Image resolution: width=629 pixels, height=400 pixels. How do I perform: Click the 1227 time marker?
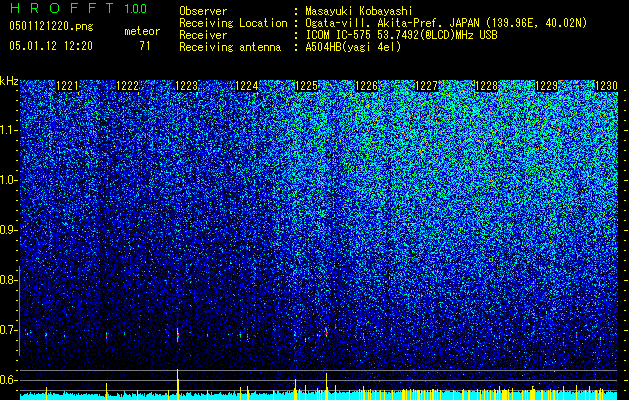click(x=426, y=86)
